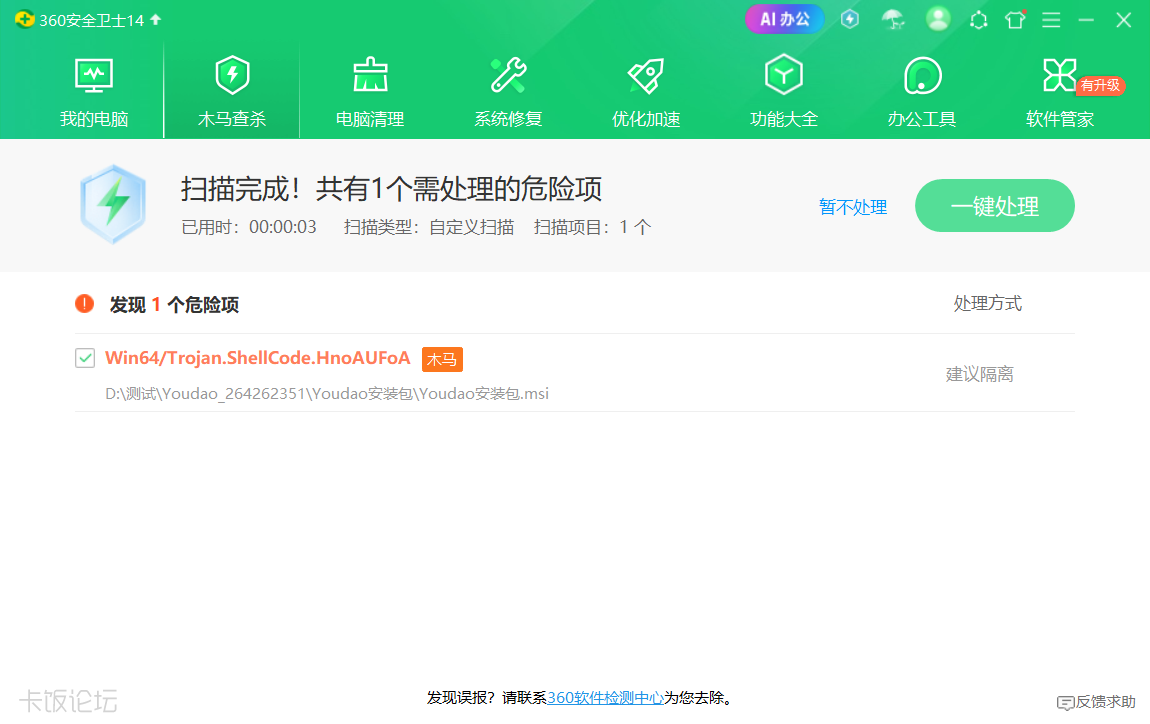Click the three-node hexagon icon in title bar
This screenshot has width=1150, height=724.
coord(978,20)
